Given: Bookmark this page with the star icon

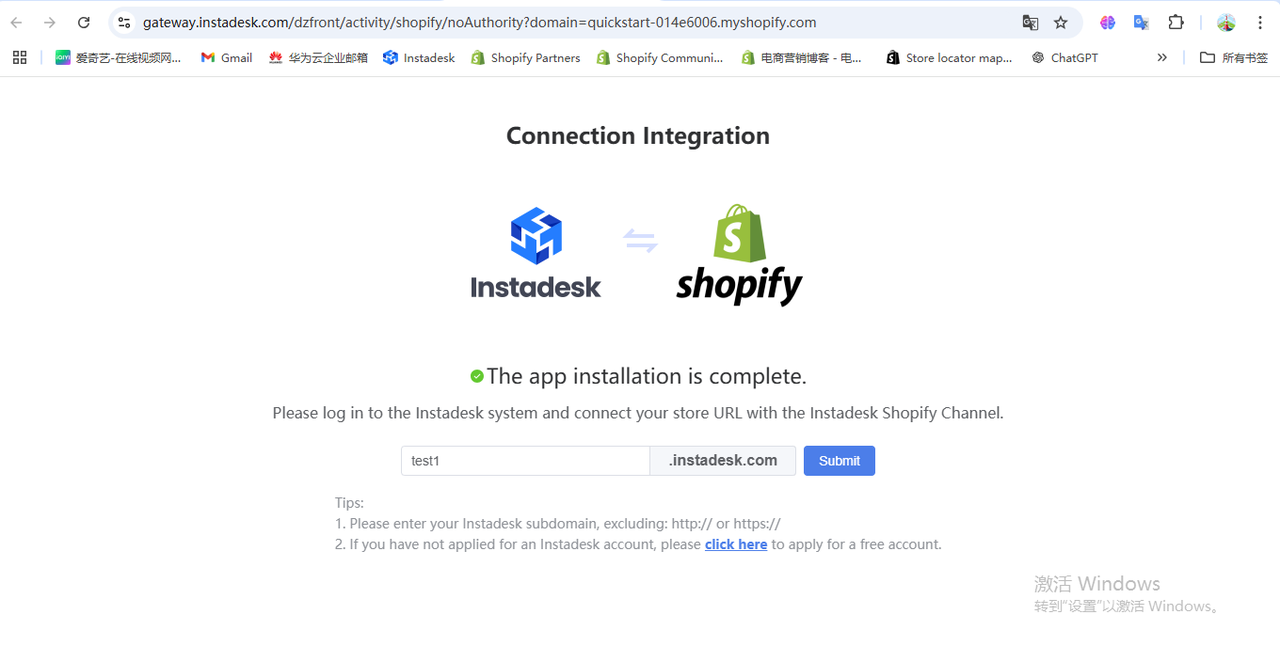Looking at the screenshot, I should [x=1061, y=22].
